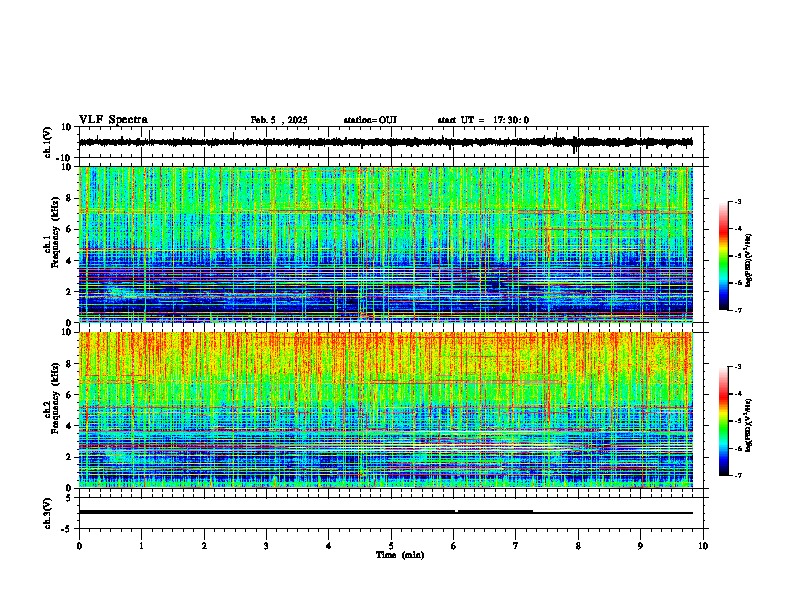Select the date text "Feb. 5, 2025"
The width and height of the screenshot is (792, 612).
coord(279,120)
